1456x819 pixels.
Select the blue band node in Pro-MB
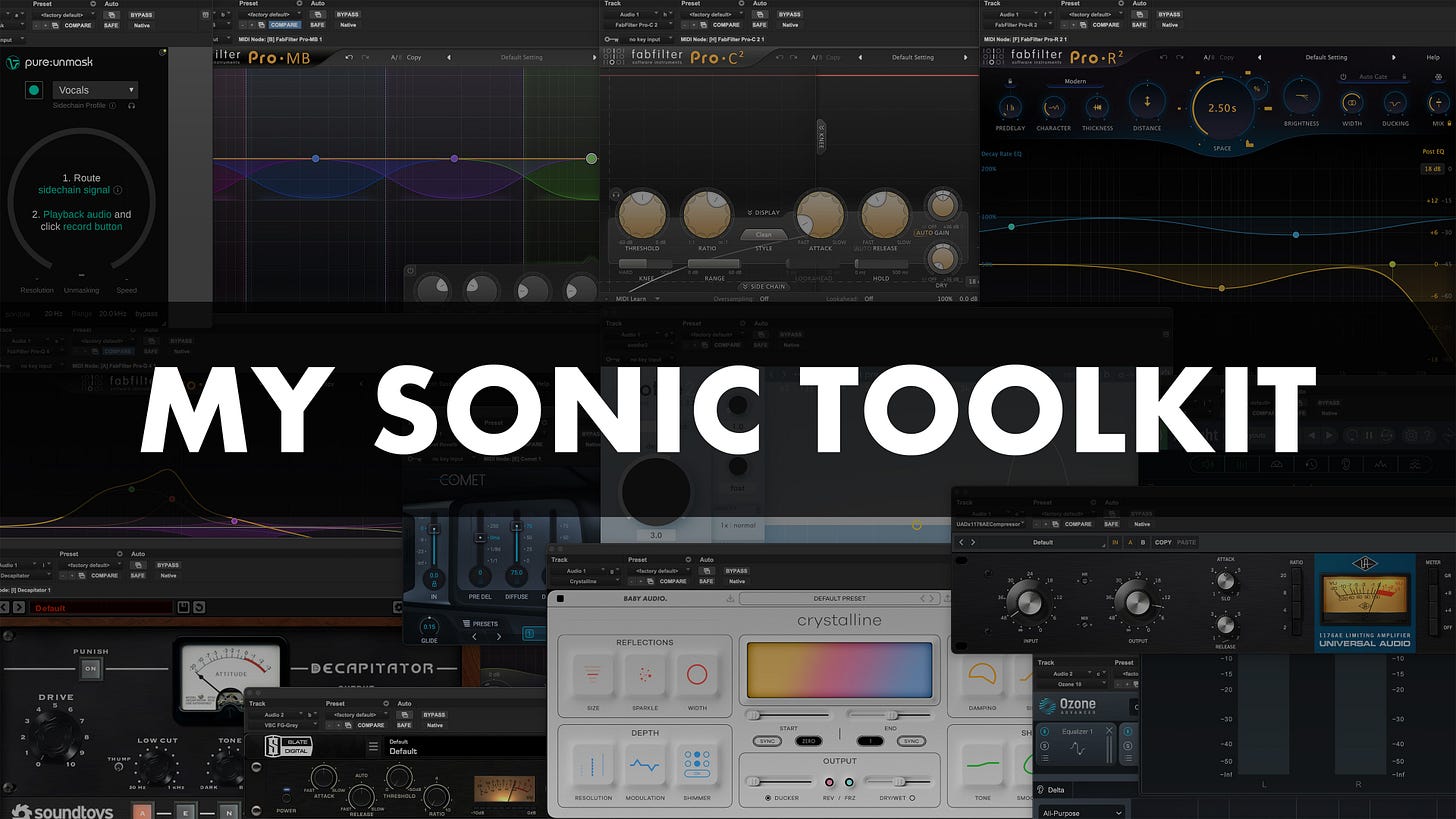tap(316, 158)
